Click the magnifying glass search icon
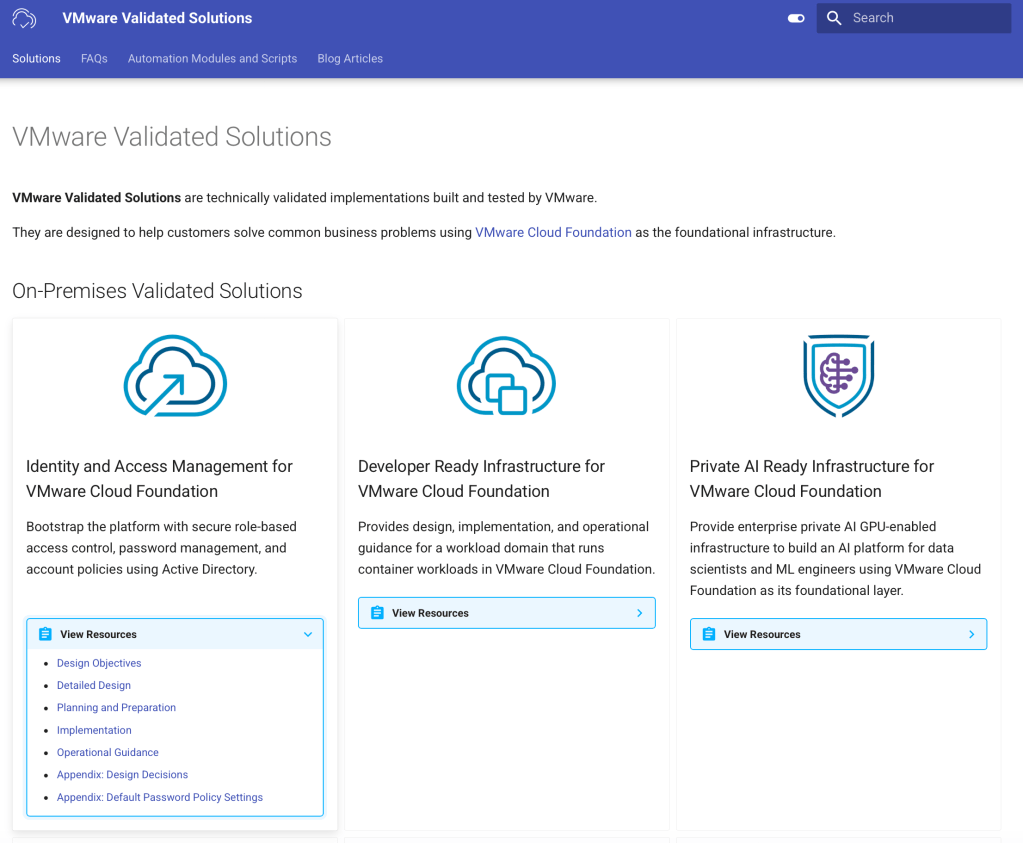This screenshot has height=843, width=1023. tap(834, 18)
